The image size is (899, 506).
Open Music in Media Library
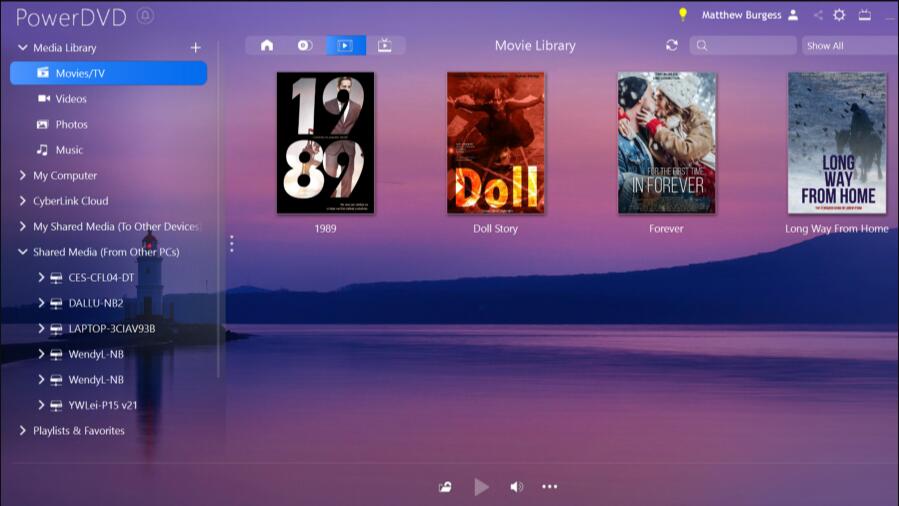click(x=69, y=150)
